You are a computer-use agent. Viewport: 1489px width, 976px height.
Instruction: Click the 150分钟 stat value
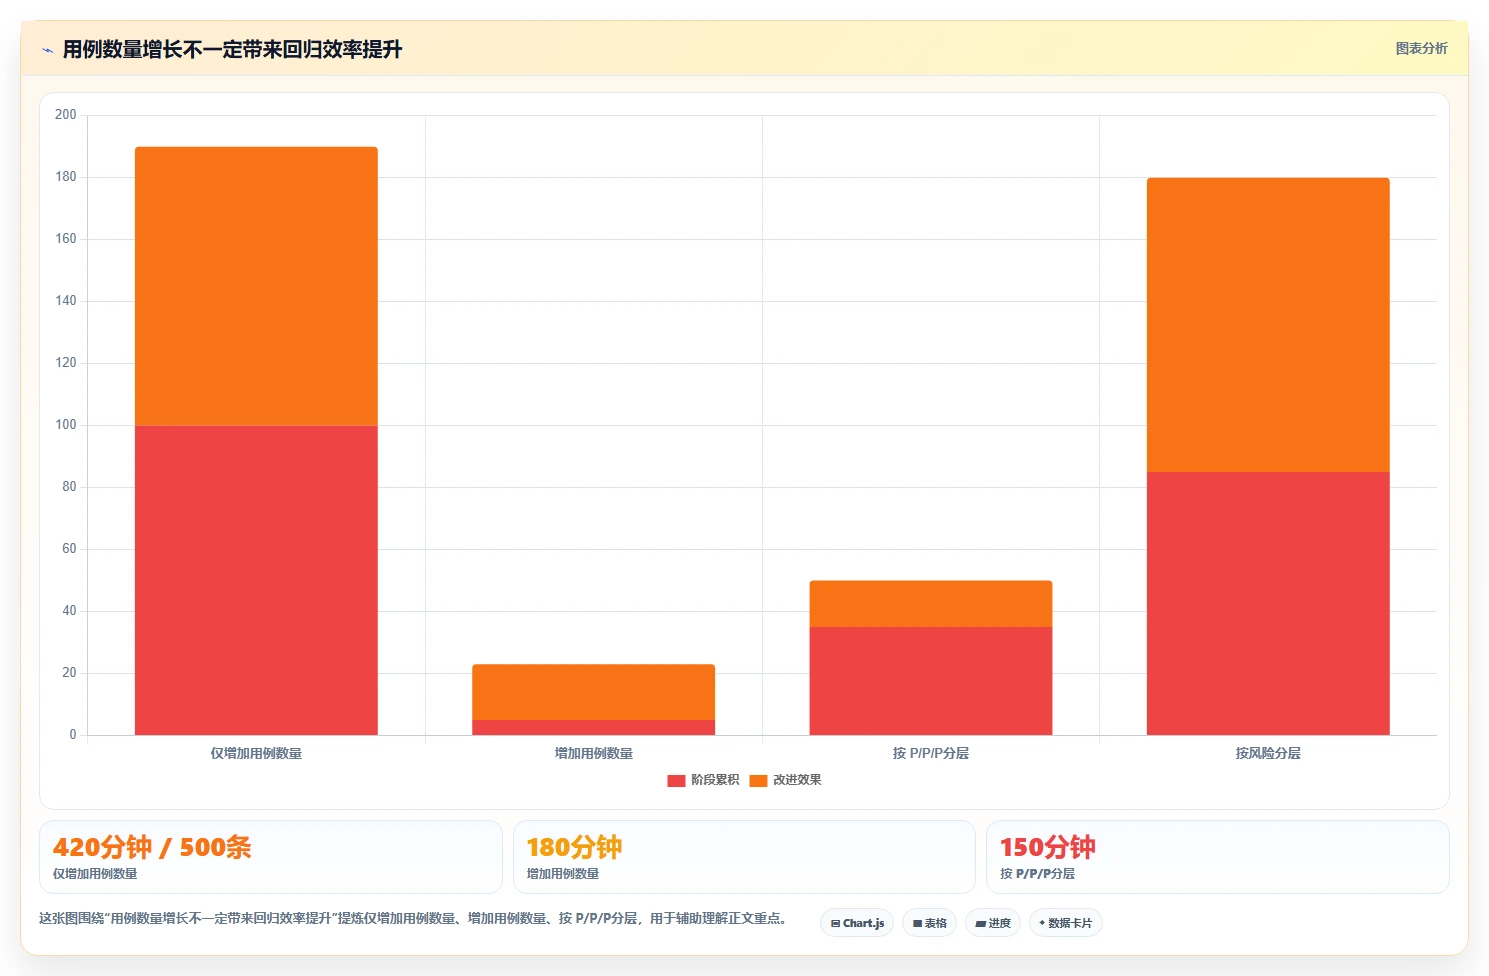(1048, 847)
